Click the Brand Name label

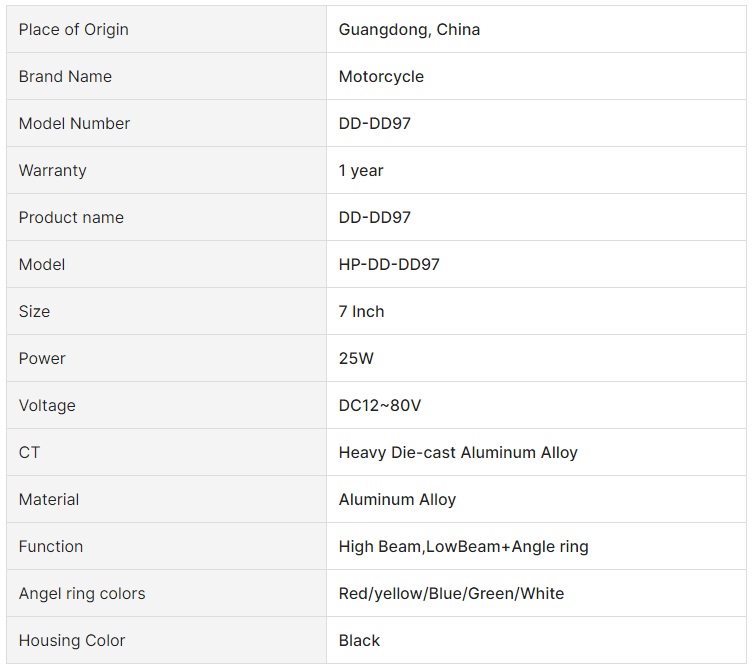65,76
